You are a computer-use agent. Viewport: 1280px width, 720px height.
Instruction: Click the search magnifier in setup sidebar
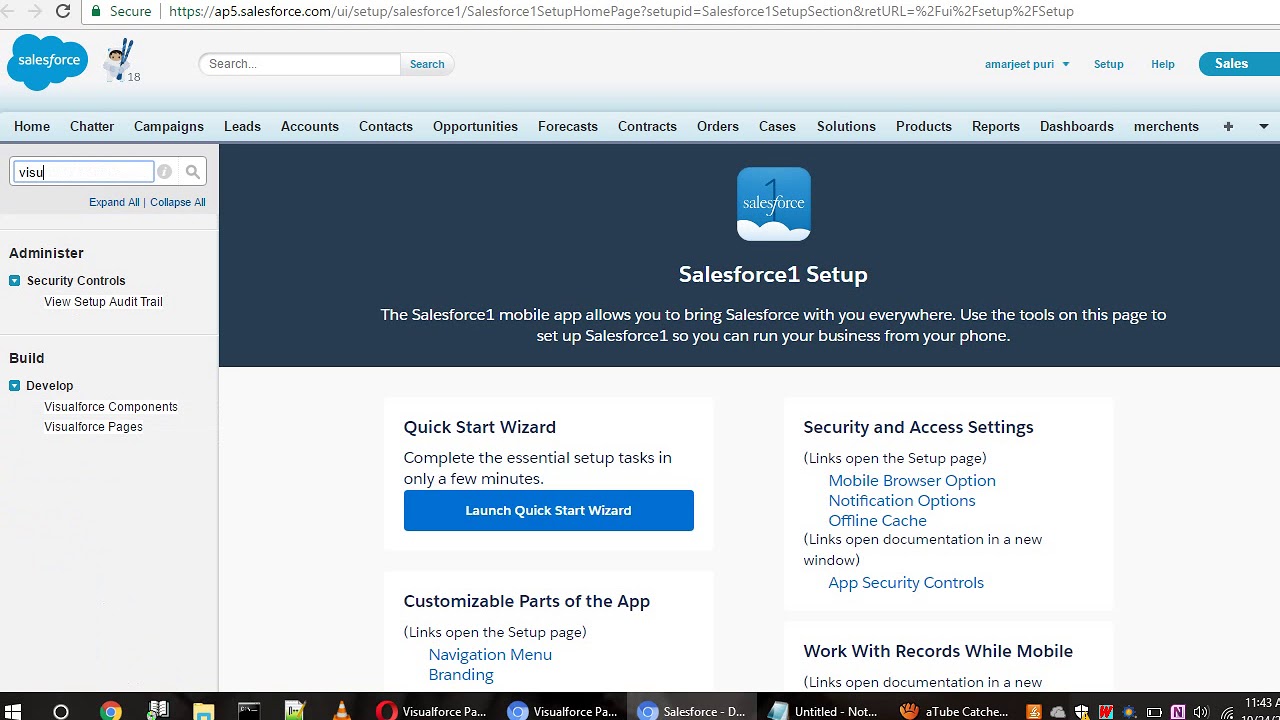tap(193, 172)
